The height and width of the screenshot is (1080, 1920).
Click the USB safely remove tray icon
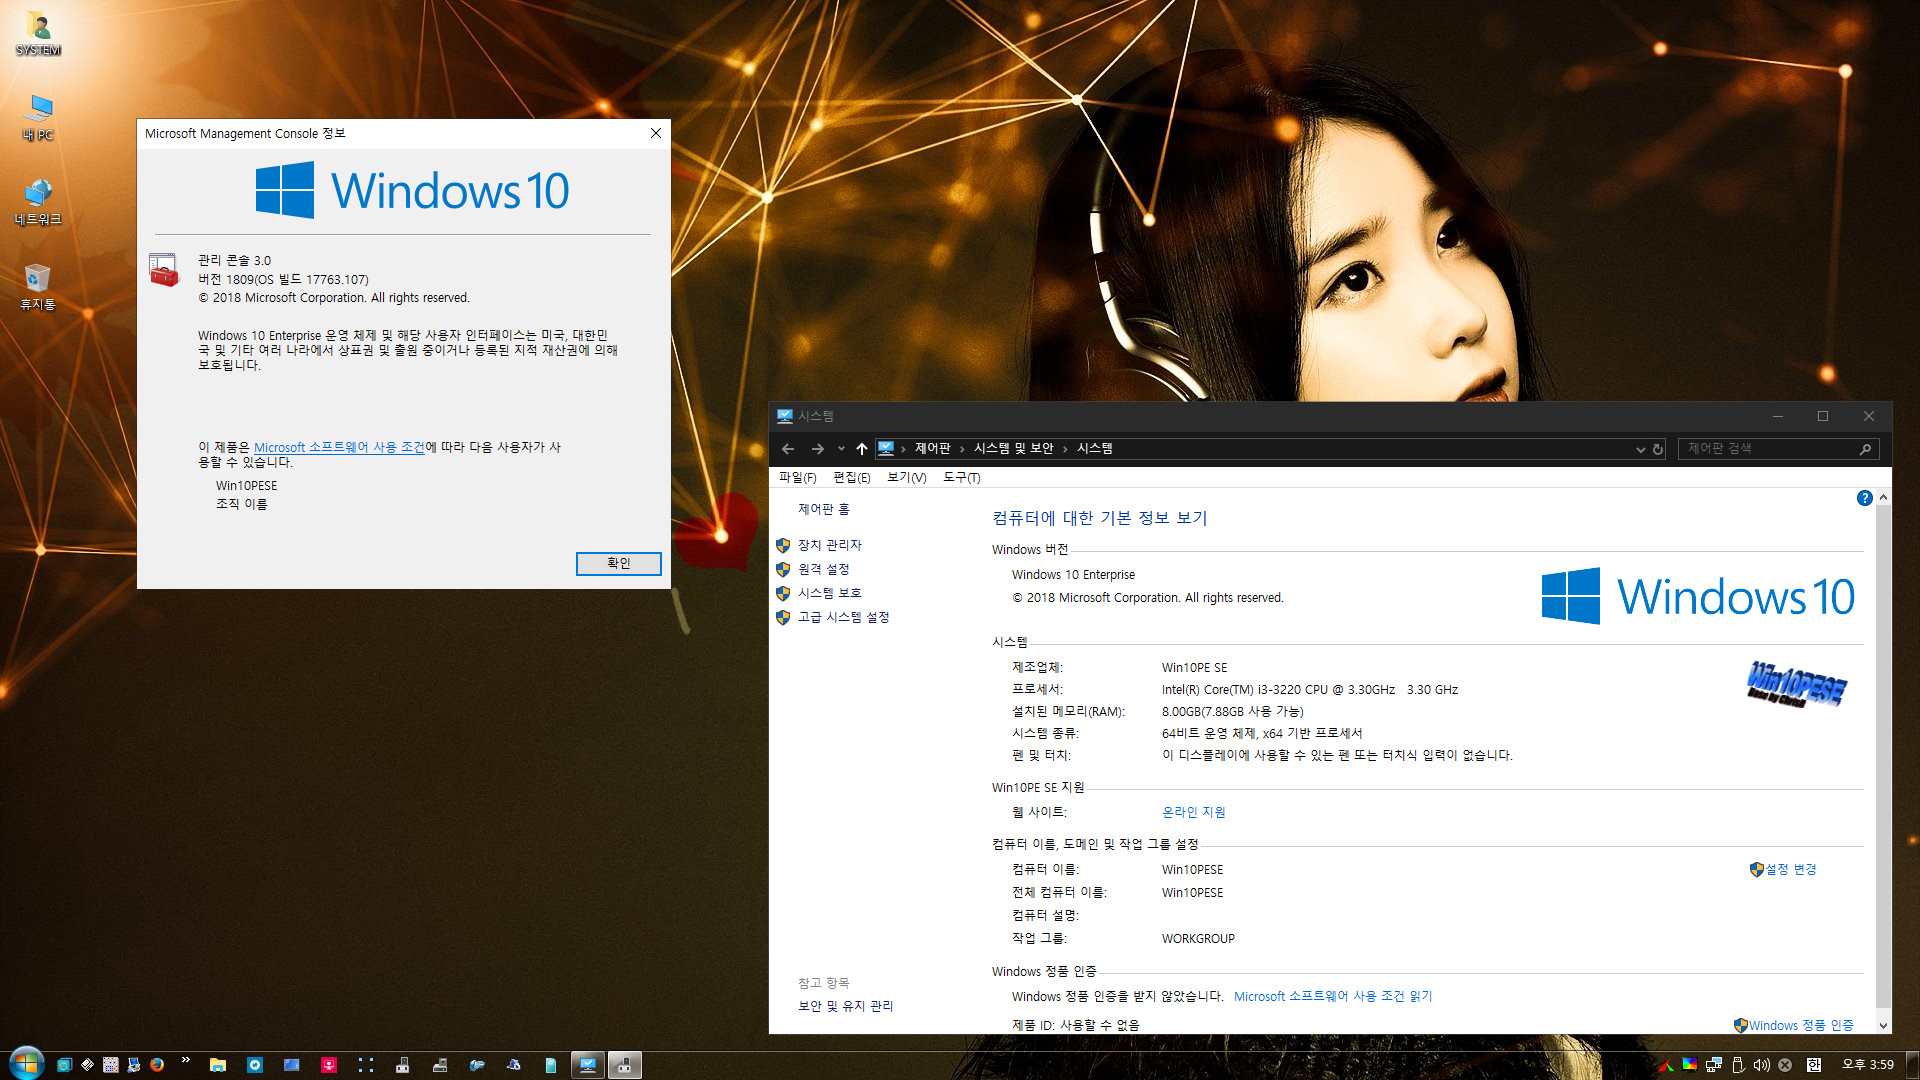click(1738, 1065)
